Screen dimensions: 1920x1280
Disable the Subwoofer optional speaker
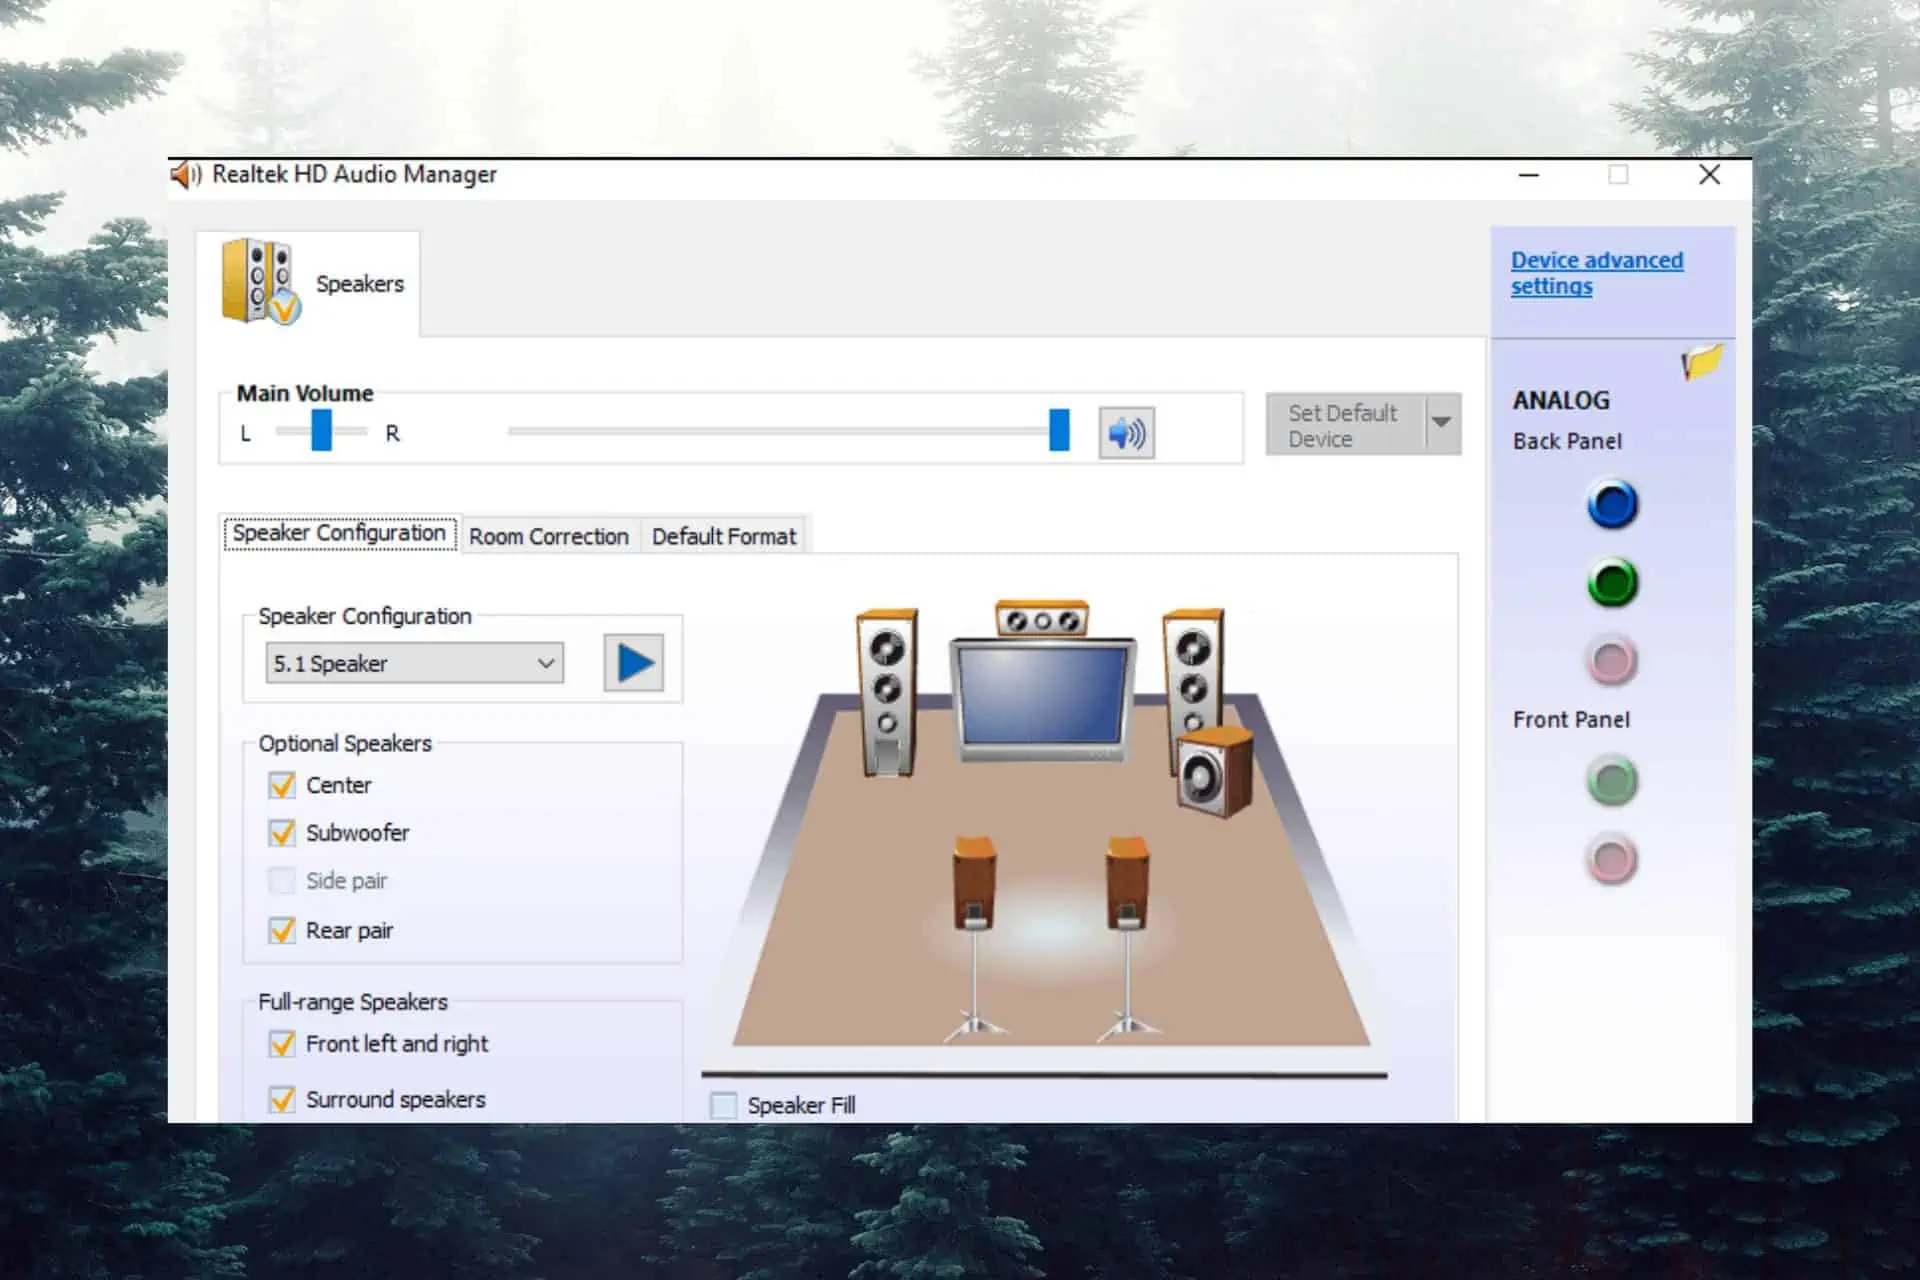283,833
